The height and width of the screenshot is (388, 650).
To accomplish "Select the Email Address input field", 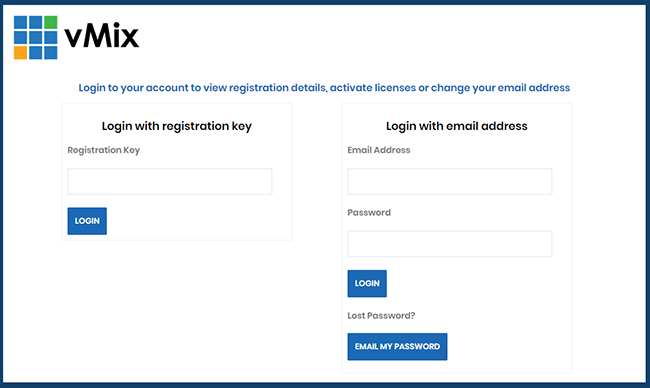I will click(x=450, y=182).
